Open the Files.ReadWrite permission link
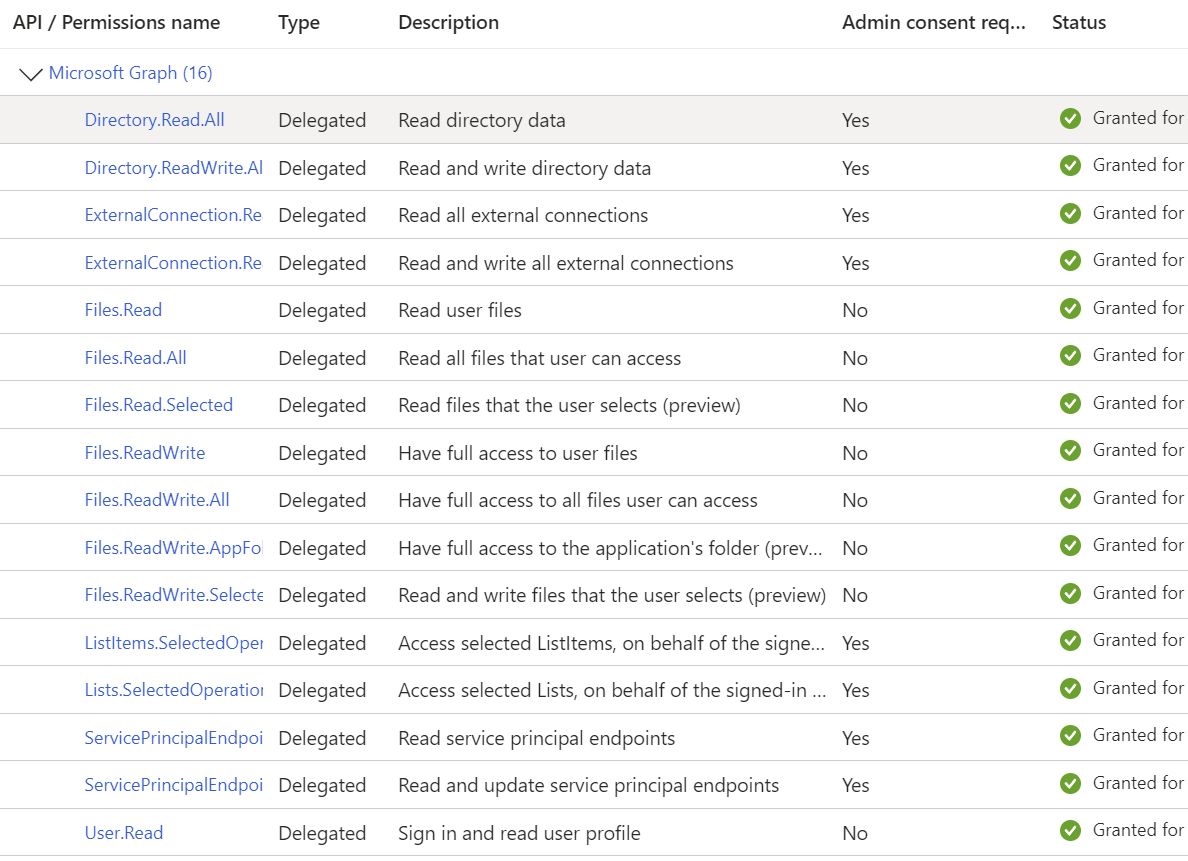1188x861 pixels. [x=145, y=452]
